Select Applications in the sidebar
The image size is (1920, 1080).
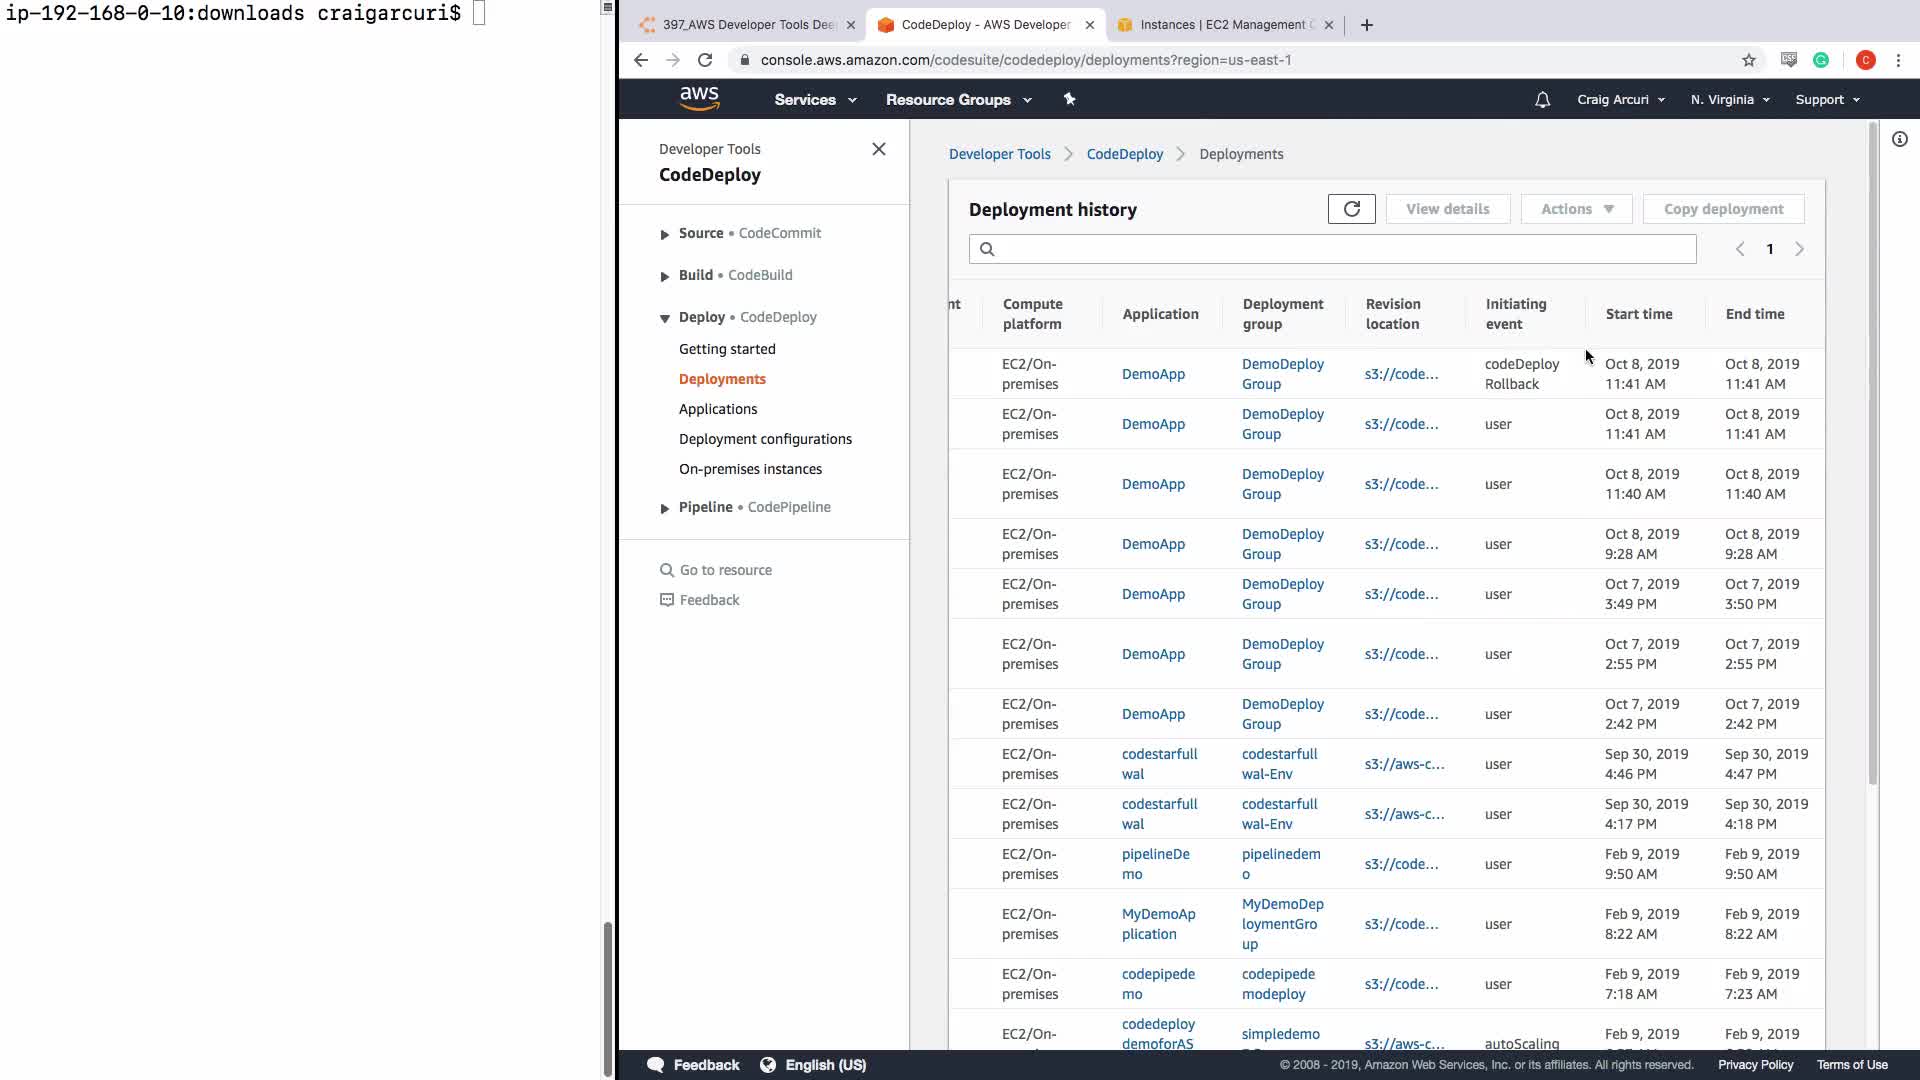717,409
